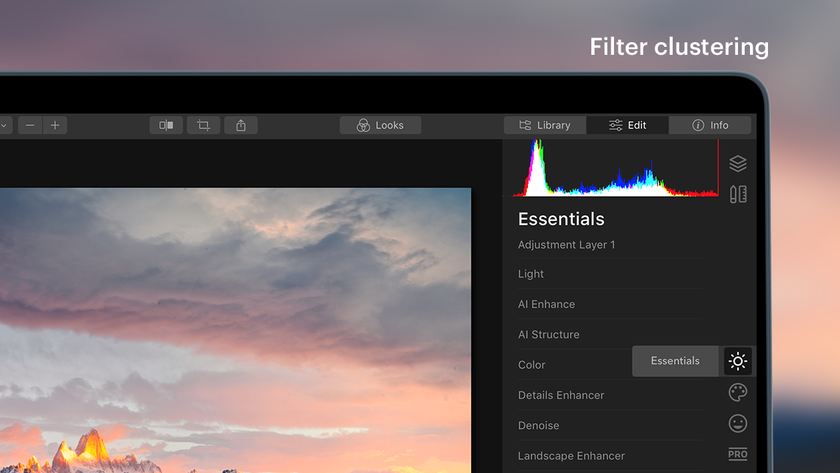Switch to the Edit tab

[627, 125]
